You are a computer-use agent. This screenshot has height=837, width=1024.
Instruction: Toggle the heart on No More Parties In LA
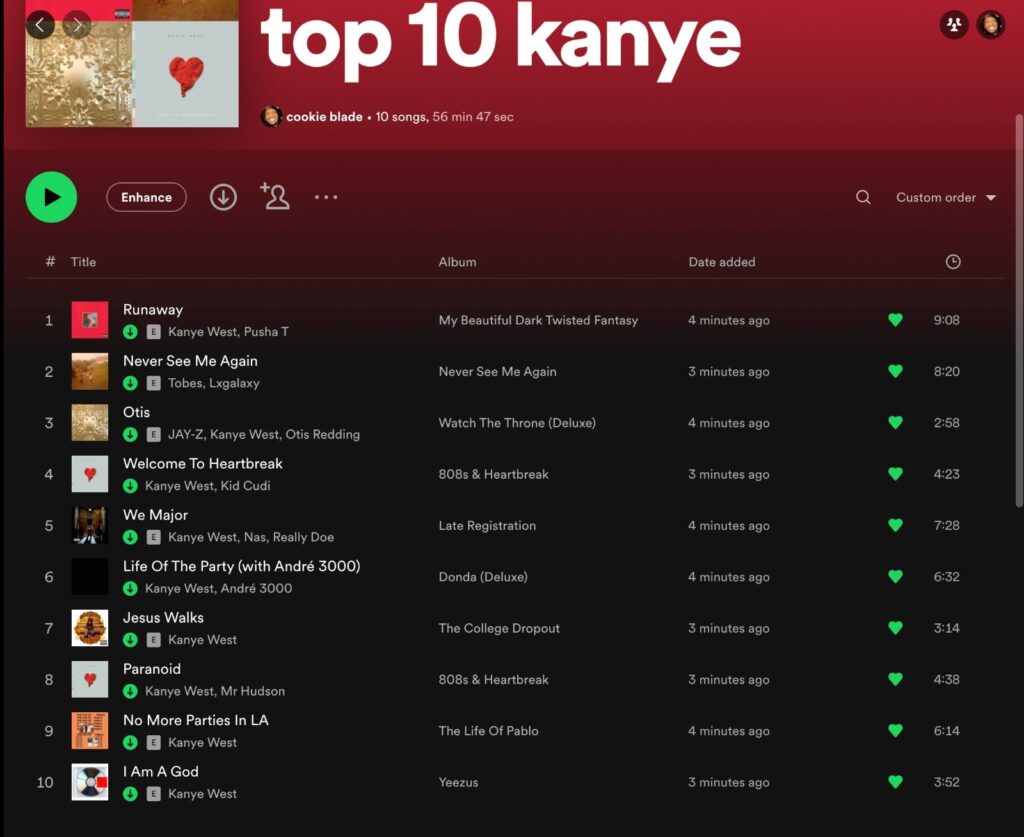(x=895, y=731)
